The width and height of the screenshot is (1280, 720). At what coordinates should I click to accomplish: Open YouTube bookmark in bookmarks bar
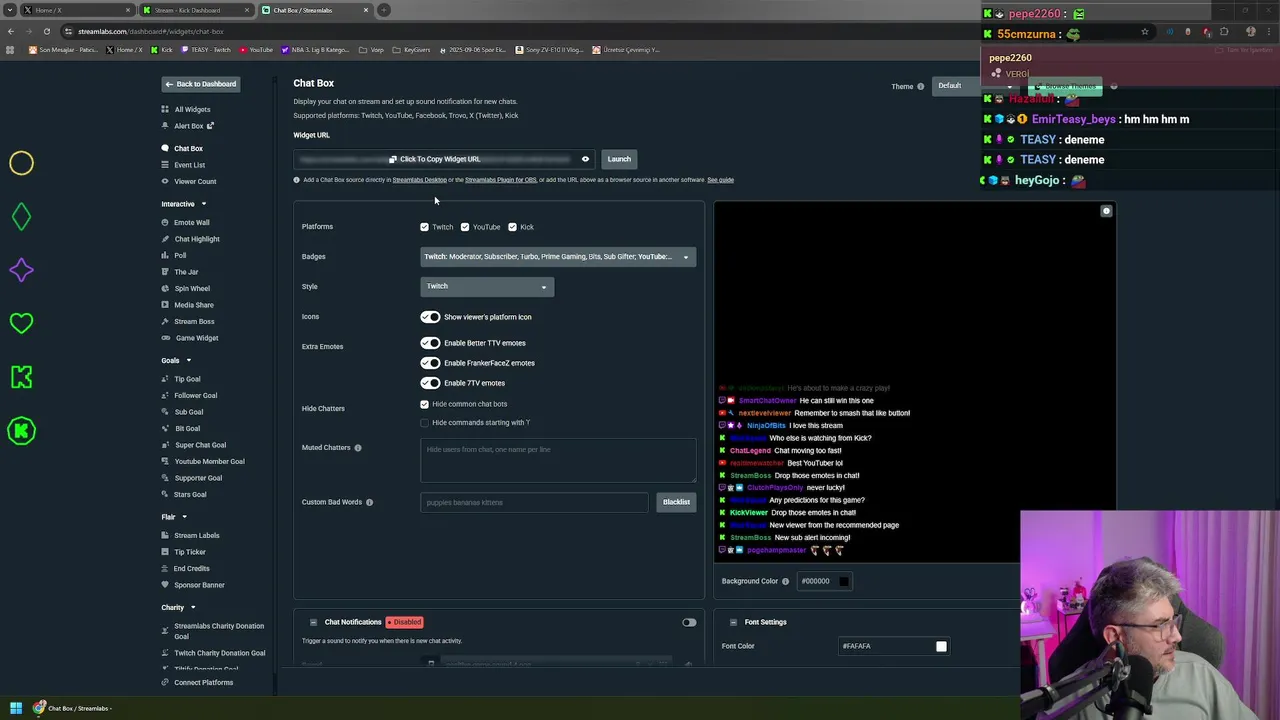click(x=256, y=50)
